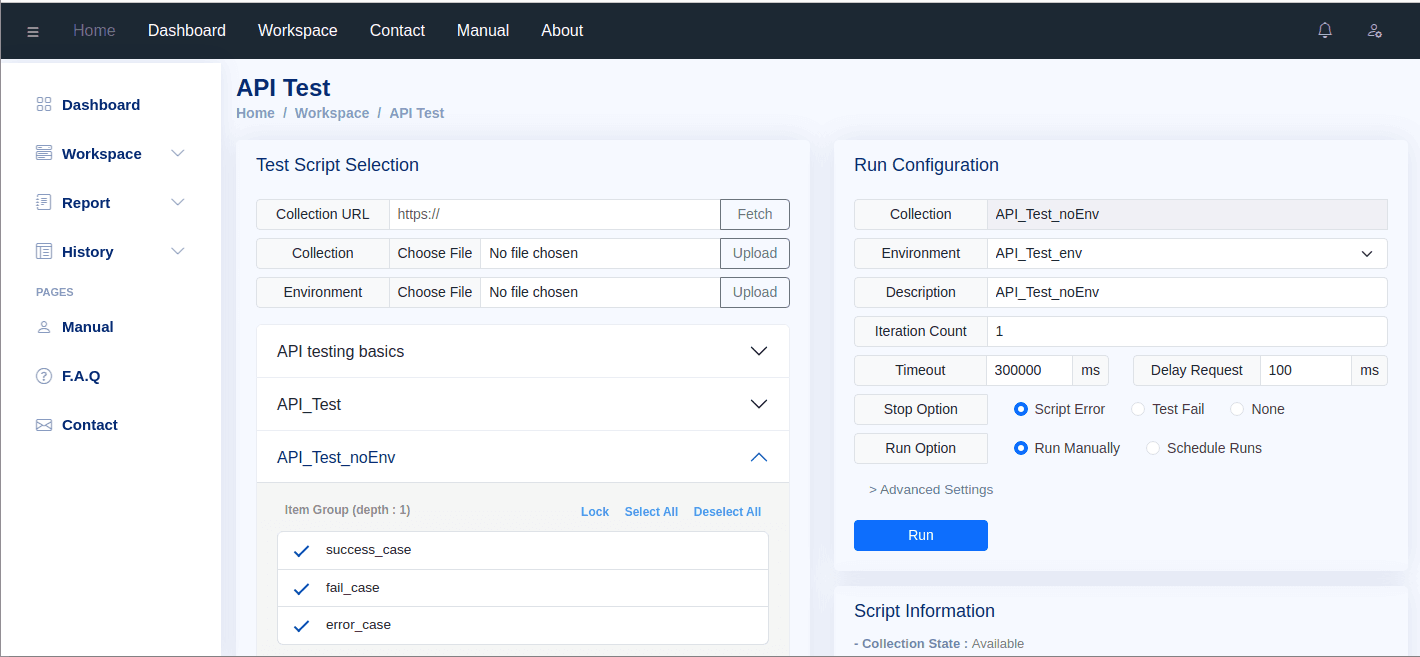Uncheck the fail_case item checkmark
The image size is (1420, 657).
pos(301,588)
